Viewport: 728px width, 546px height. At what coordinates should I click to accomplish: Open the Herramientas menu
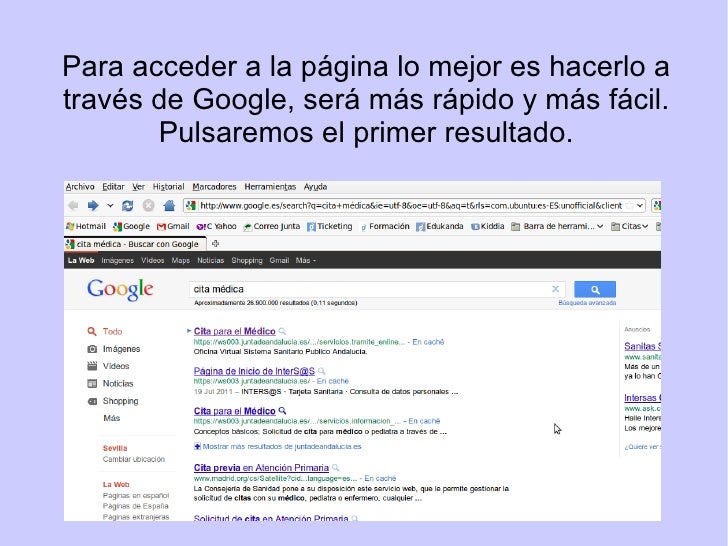(x=270, y=187)
